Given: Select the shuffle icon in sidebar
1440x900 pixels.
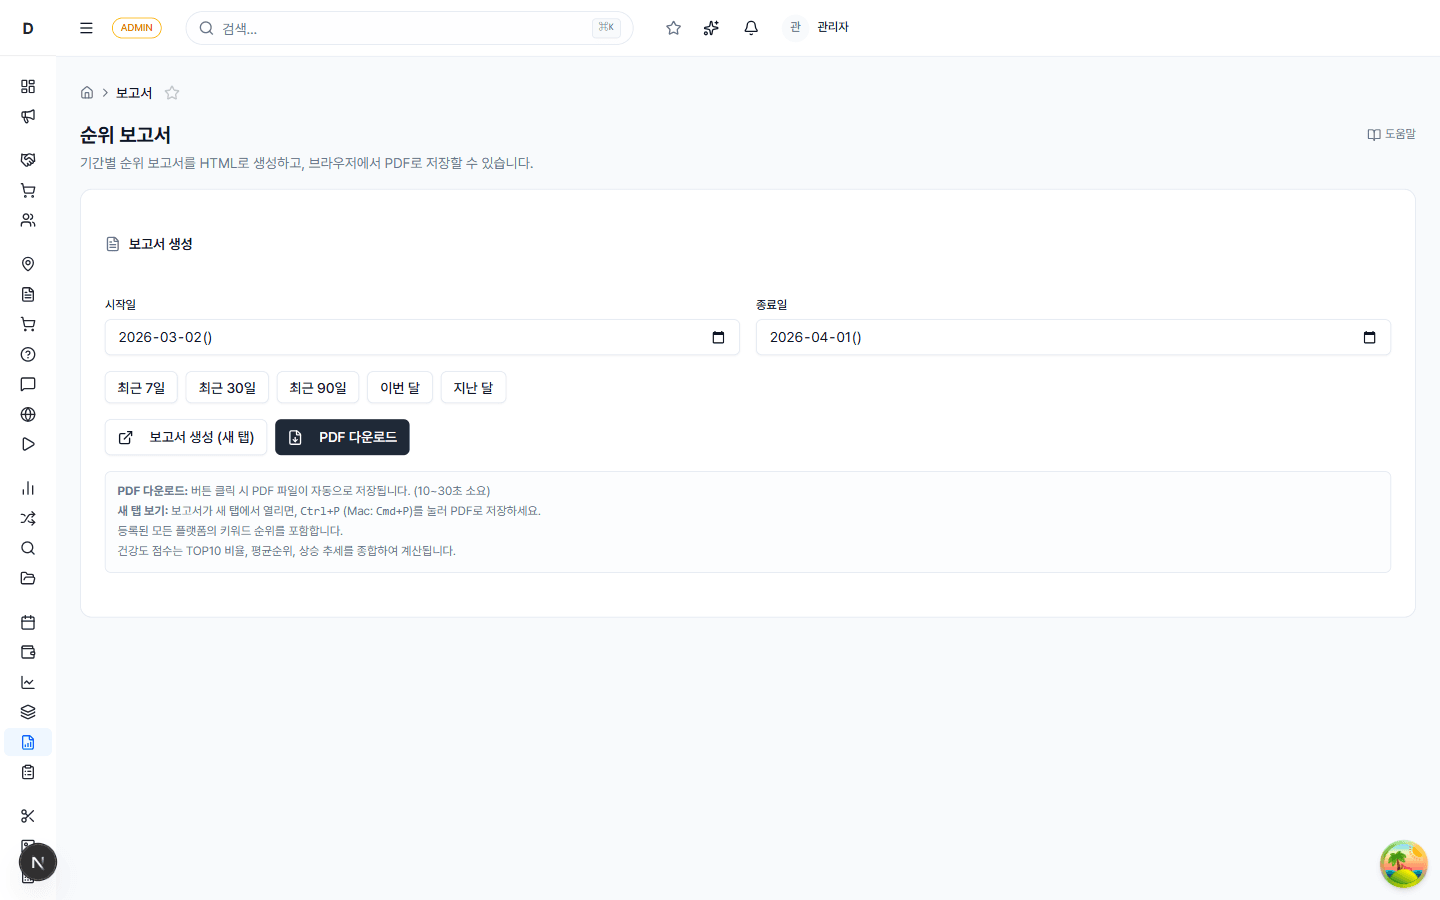Looking at the screenshot, I should click(28, 518).
